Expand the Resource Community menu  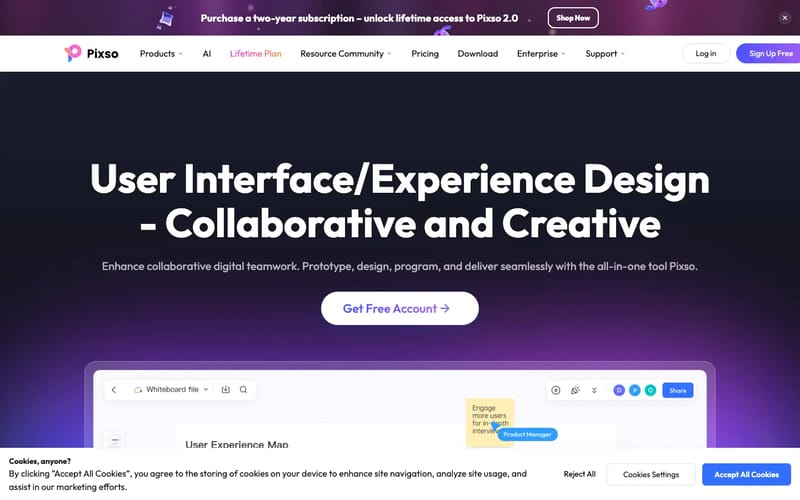(x=346, y=54)
